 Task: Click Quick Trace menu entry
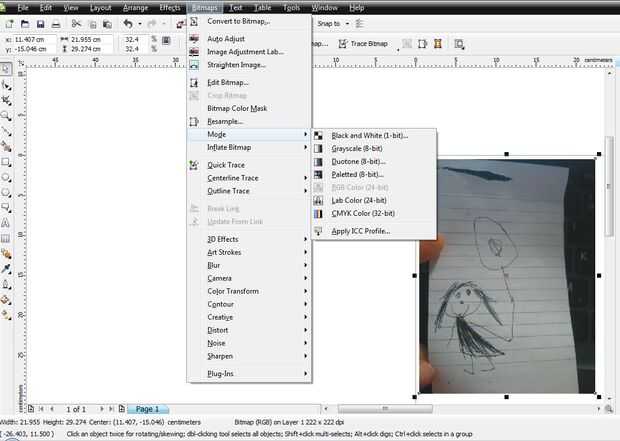[x=249, y=165]
